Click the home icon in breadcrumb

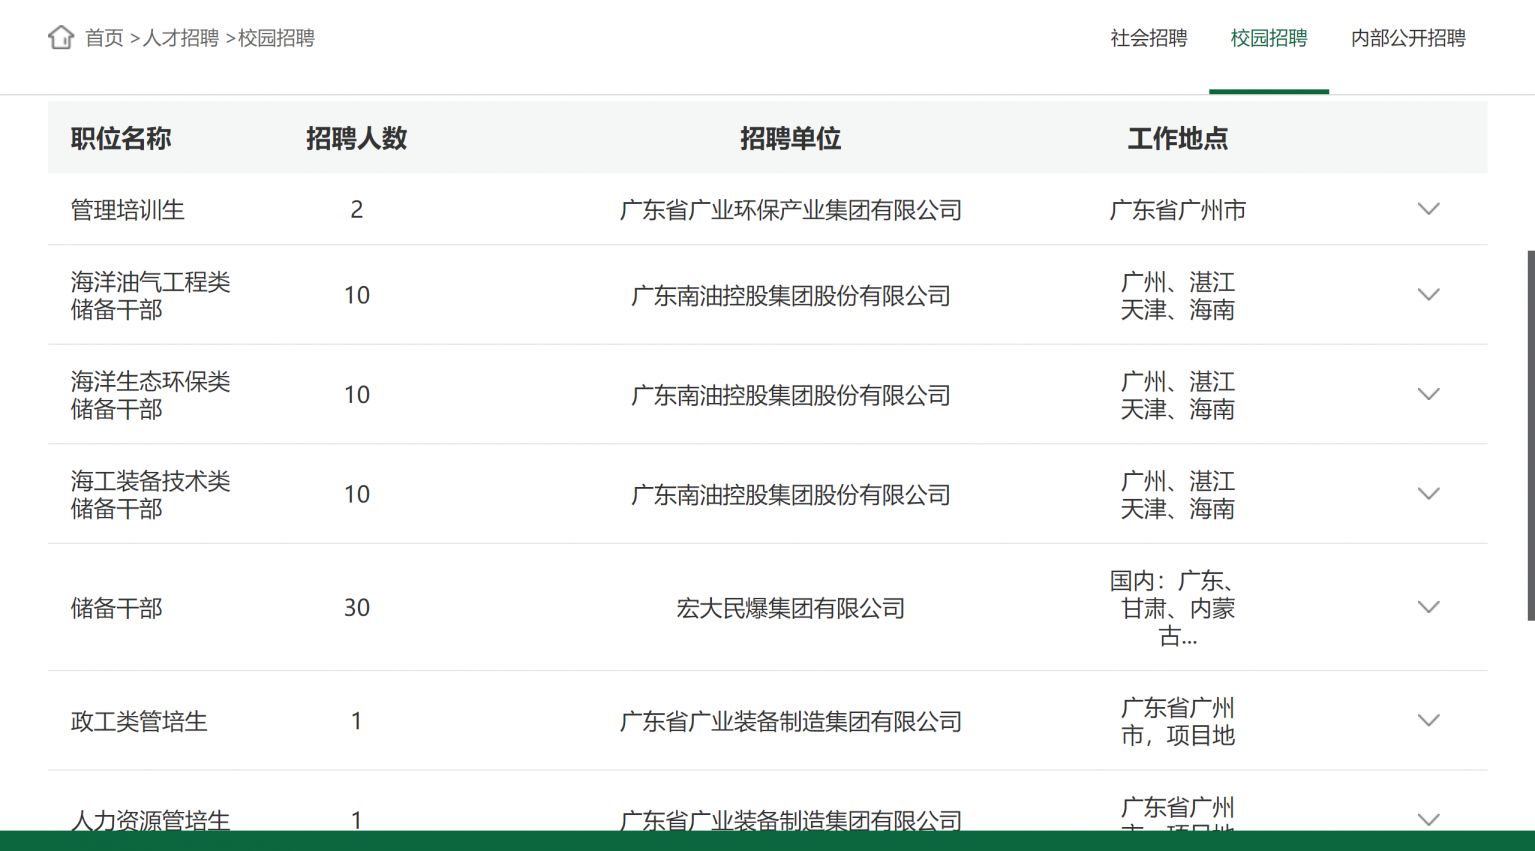(x=62, y=37)
